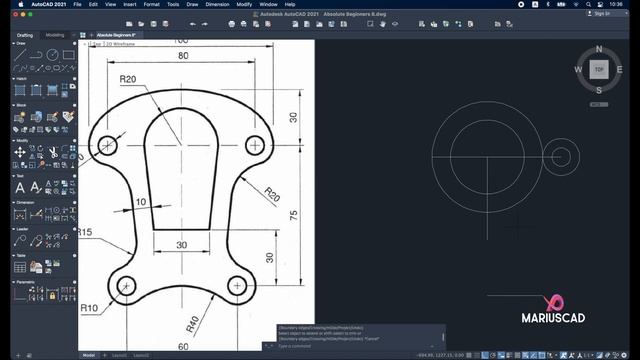Select the Hatch tool

click(x=20, y=90)
